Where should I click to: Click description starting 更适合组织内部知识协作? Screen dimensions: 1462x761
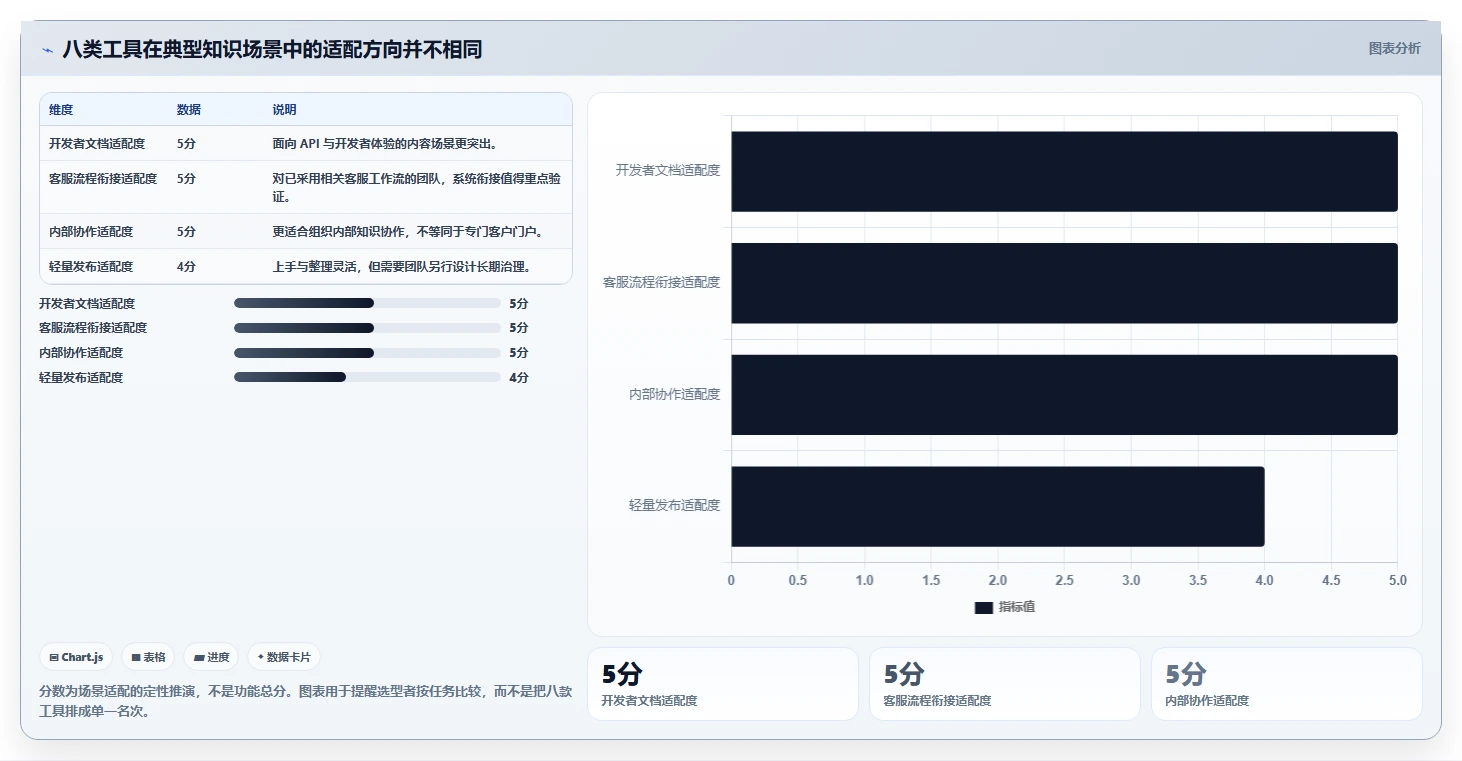click(x=408, y=232)
